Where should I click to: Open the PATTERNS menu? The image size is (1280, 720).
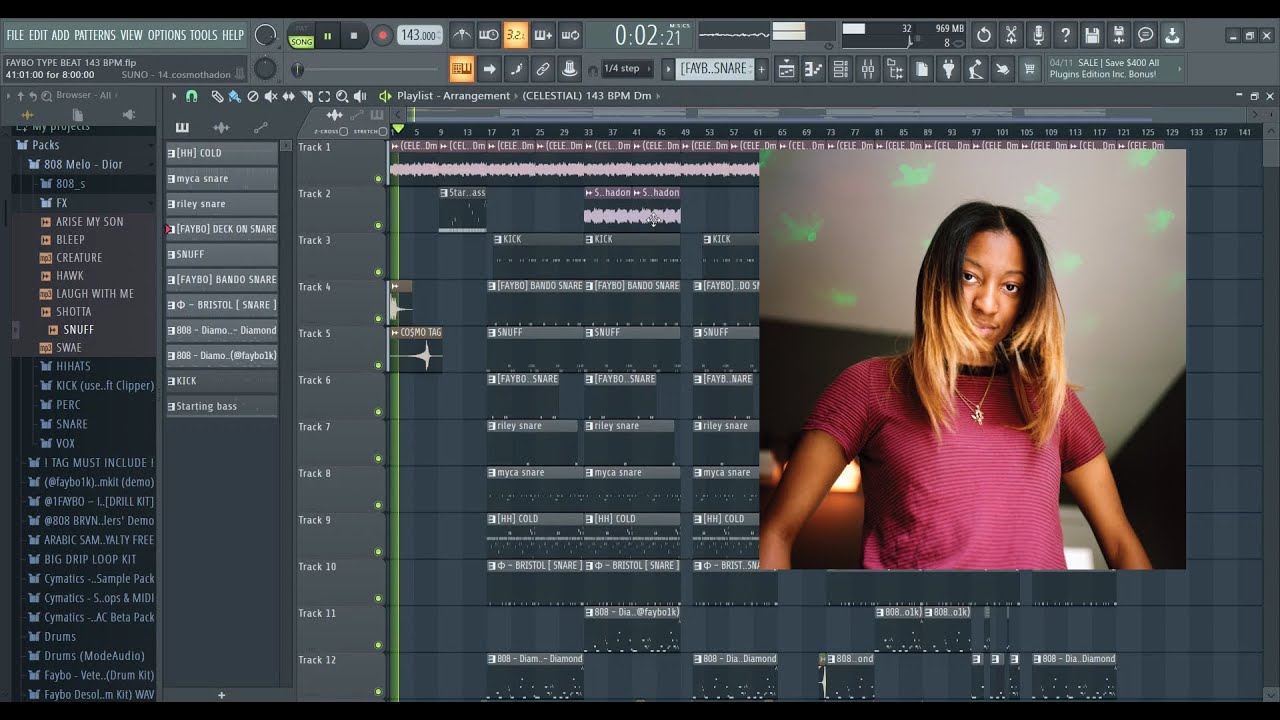pos(95,35)
